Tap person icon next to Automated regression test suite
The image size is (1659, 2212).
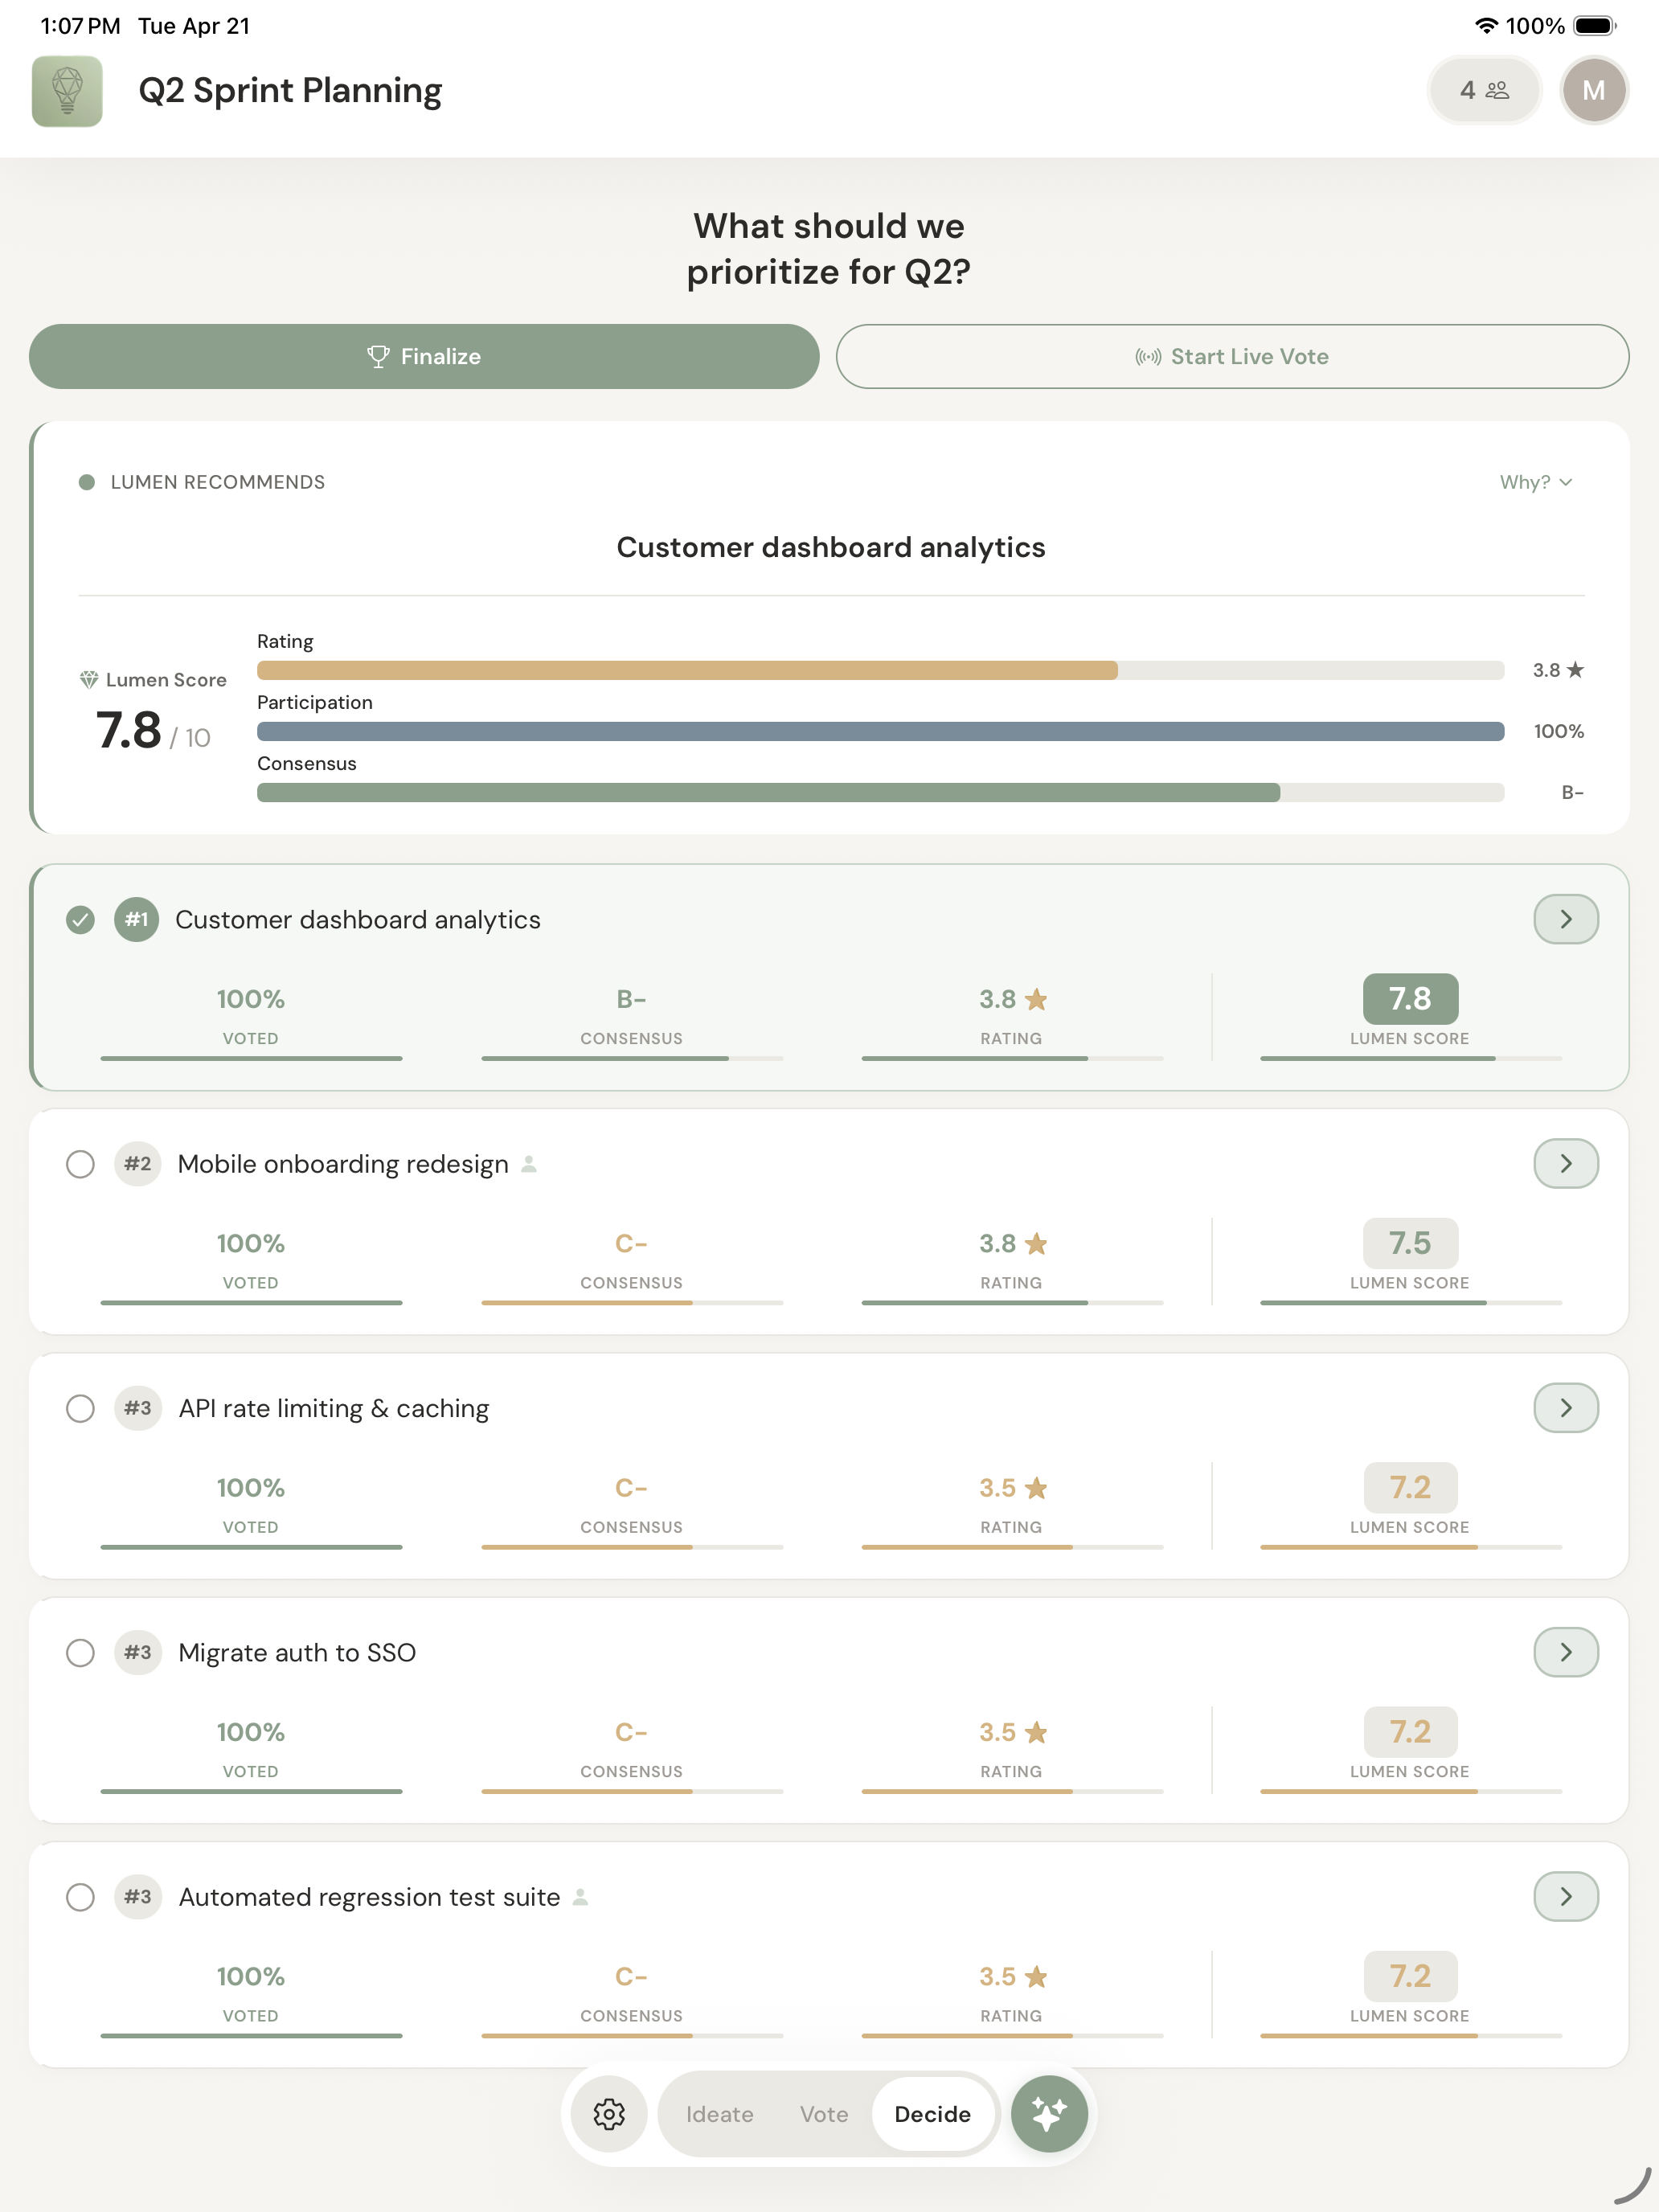click(x=580, y=1896)
